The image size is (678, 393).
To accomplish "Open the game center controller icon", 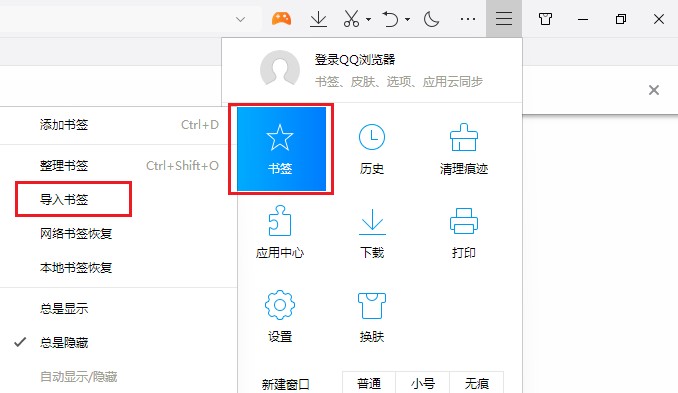I will point(281,19).
